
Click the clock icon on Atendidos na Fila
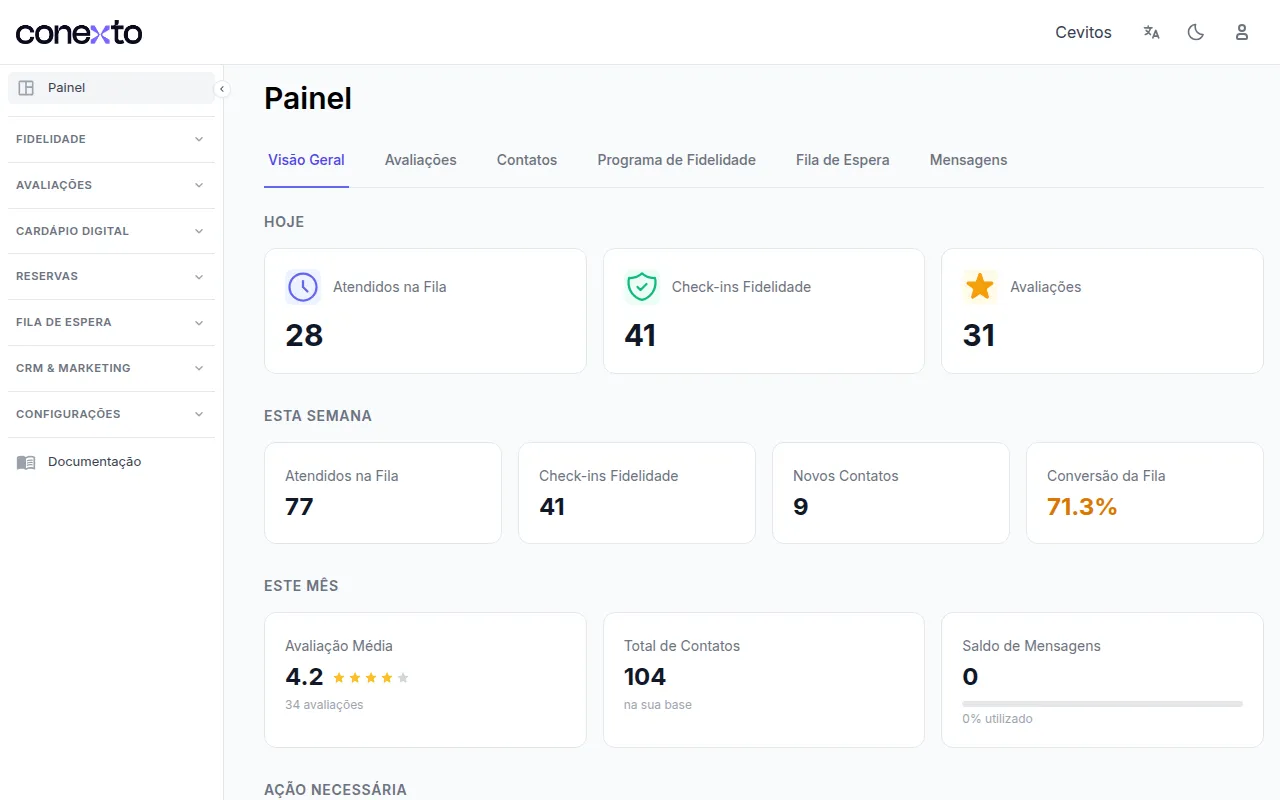click(303, 287)
